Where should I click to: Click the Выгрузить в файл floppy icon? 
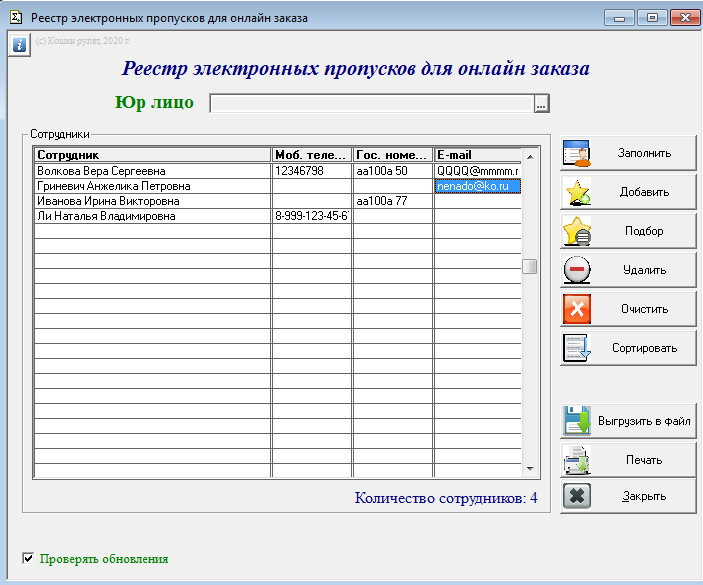(x=577, y=420)
